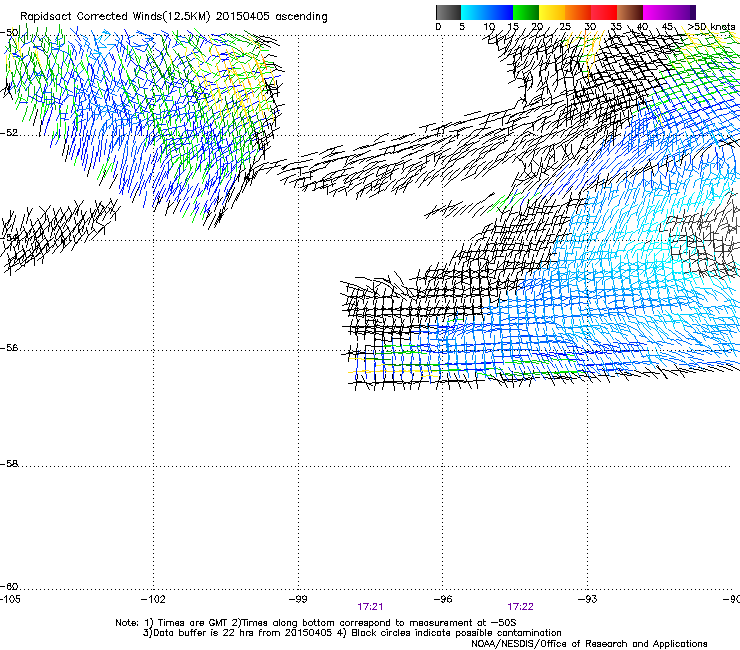This screenshot has height=650, width=740.
Task: Click the 'NOAA/NESDIS/Office of Research and Applications' credit
Action: tap(589, 644)
